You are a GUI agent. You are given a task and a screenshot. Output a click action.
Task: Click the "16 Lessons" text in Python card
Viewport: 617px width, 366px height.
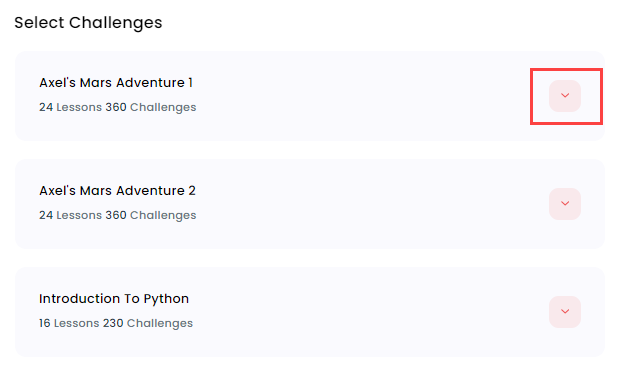69,323
